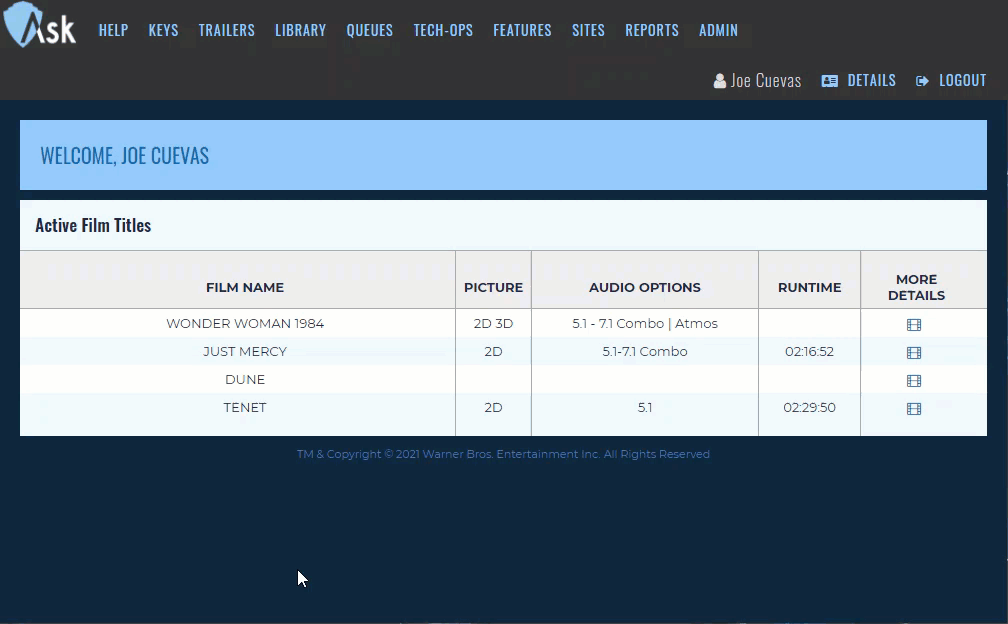Open more details for JUST MERCY

(913, 352)
